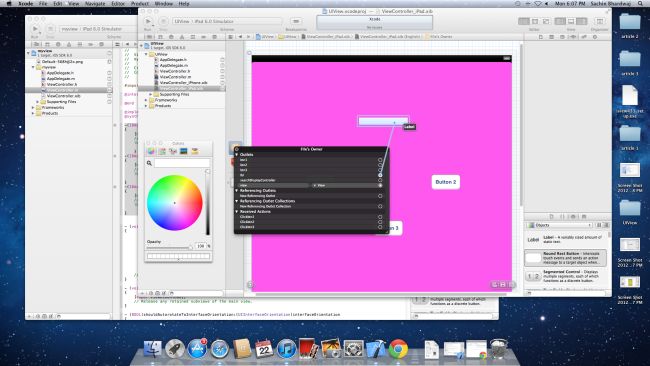Pick a color from the color wheel
Image resolution: width=650 pixels, height=366 pixels.
tap(175, 203)
